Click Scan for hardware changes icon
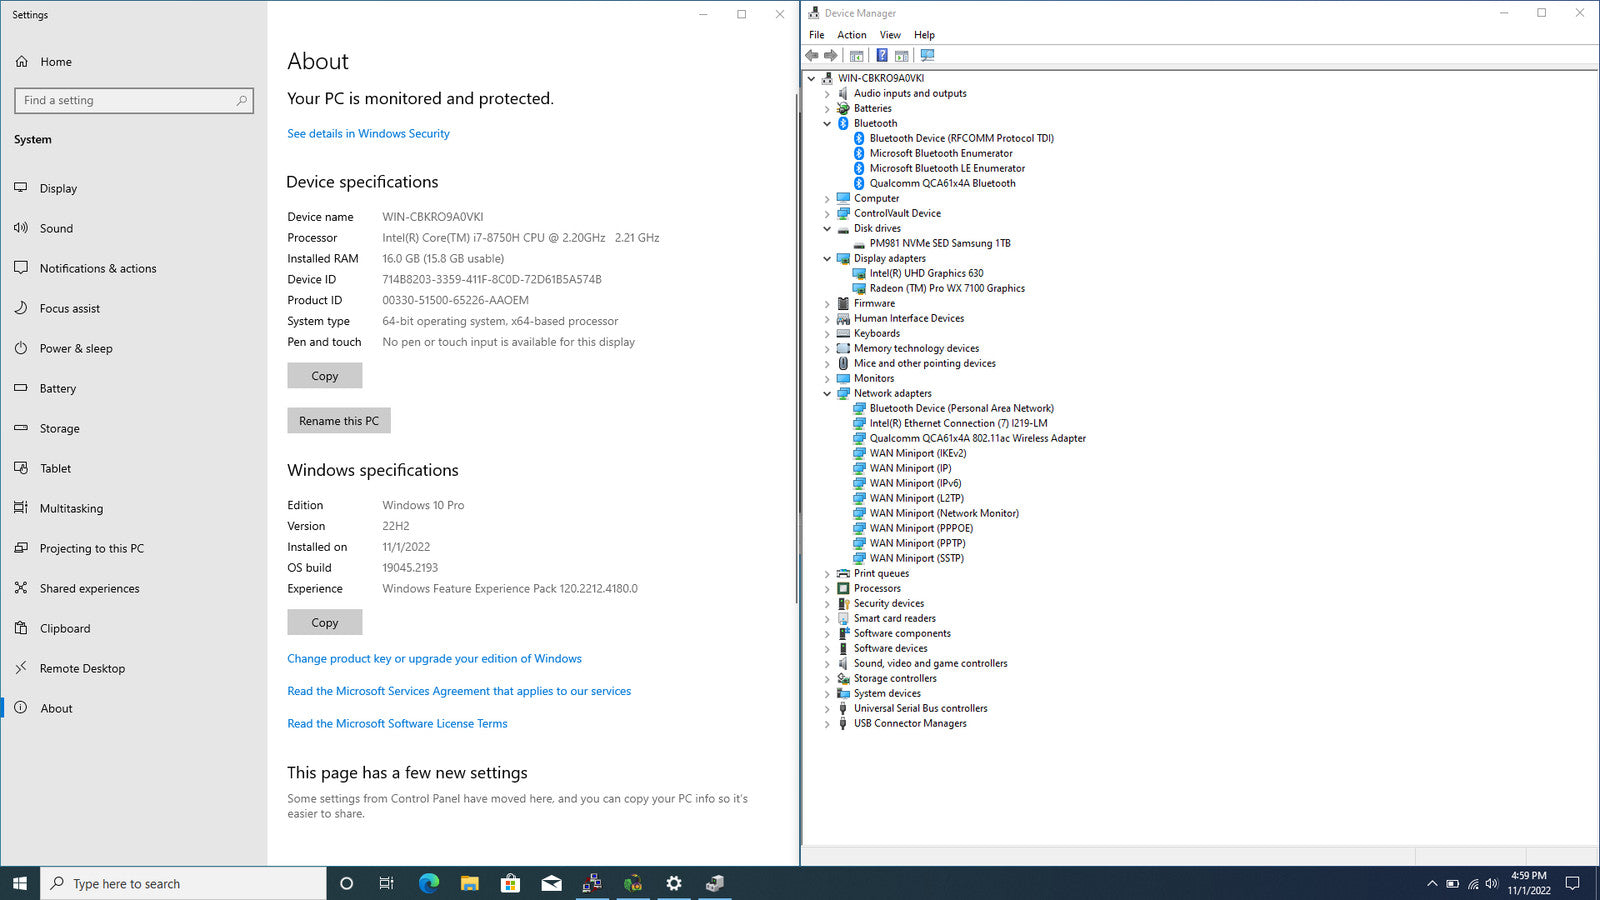 [927, 56]
